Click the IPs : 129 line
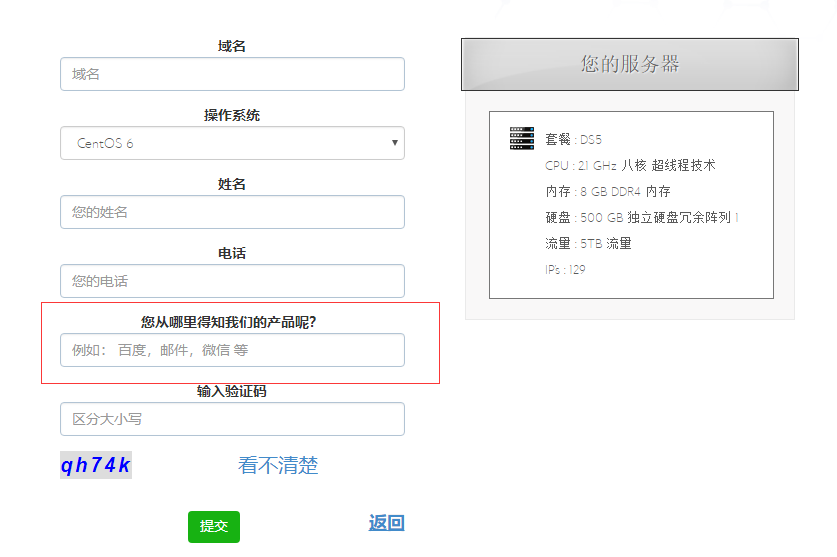The image size is (837, 557). [x=565, y=270]
